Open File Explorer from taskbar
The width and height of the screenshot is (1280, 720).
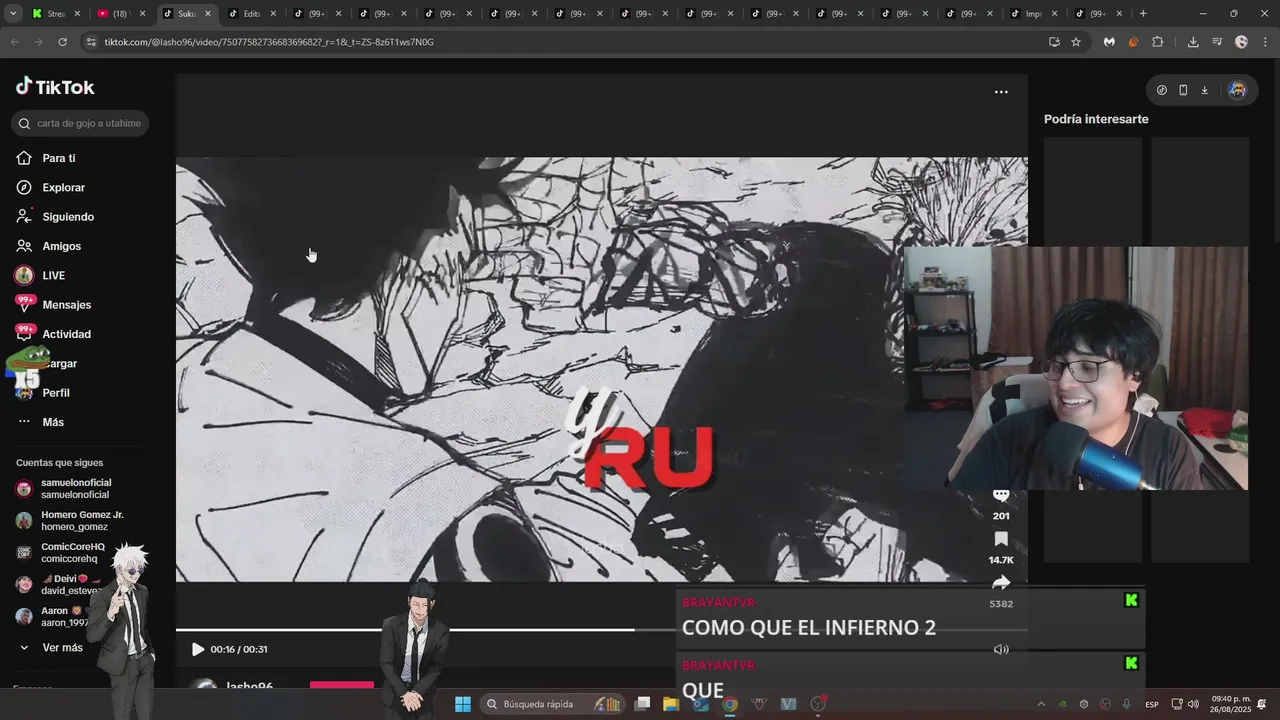click(670, 704)
